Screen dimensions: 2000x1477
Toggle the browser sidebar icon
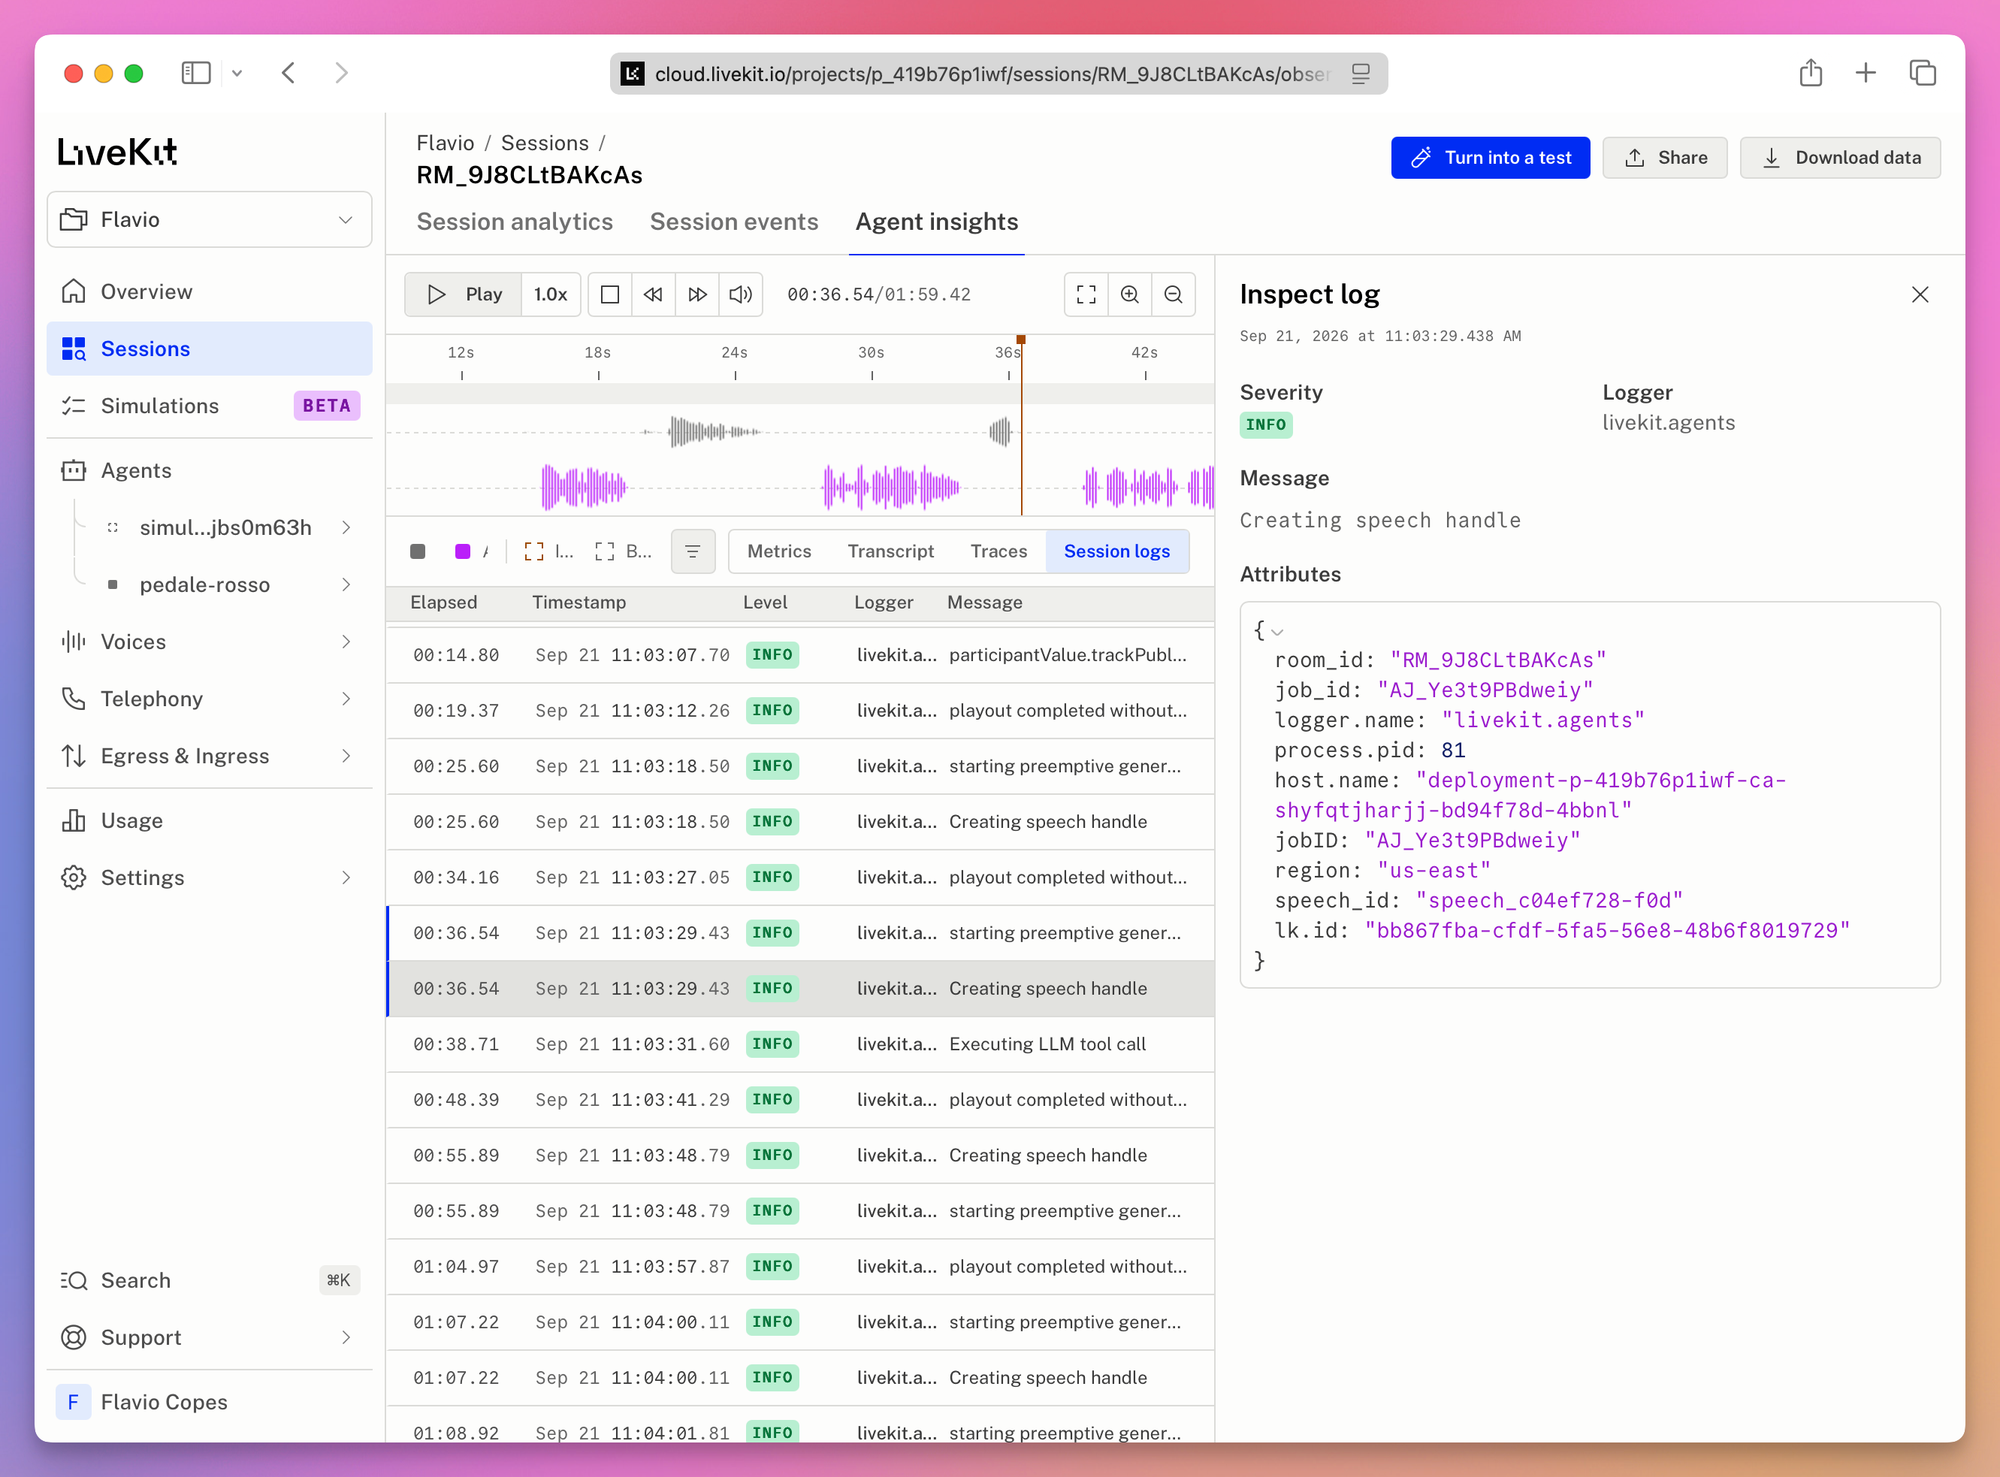[196, 73]
